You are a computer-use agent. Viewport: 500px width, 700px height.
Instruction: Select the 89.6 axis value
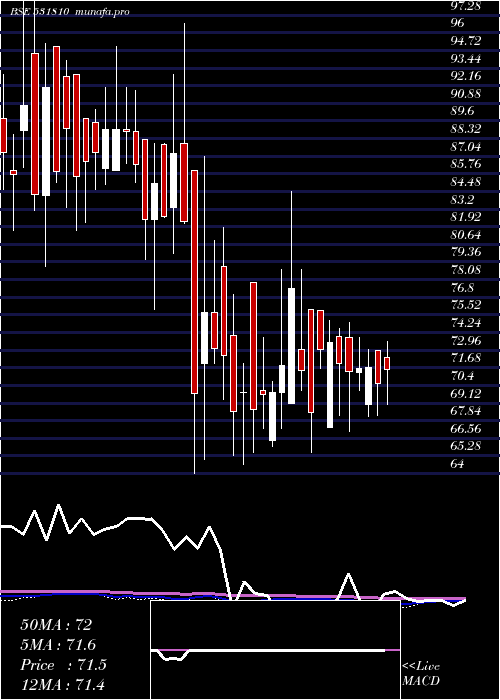[464, 111]
